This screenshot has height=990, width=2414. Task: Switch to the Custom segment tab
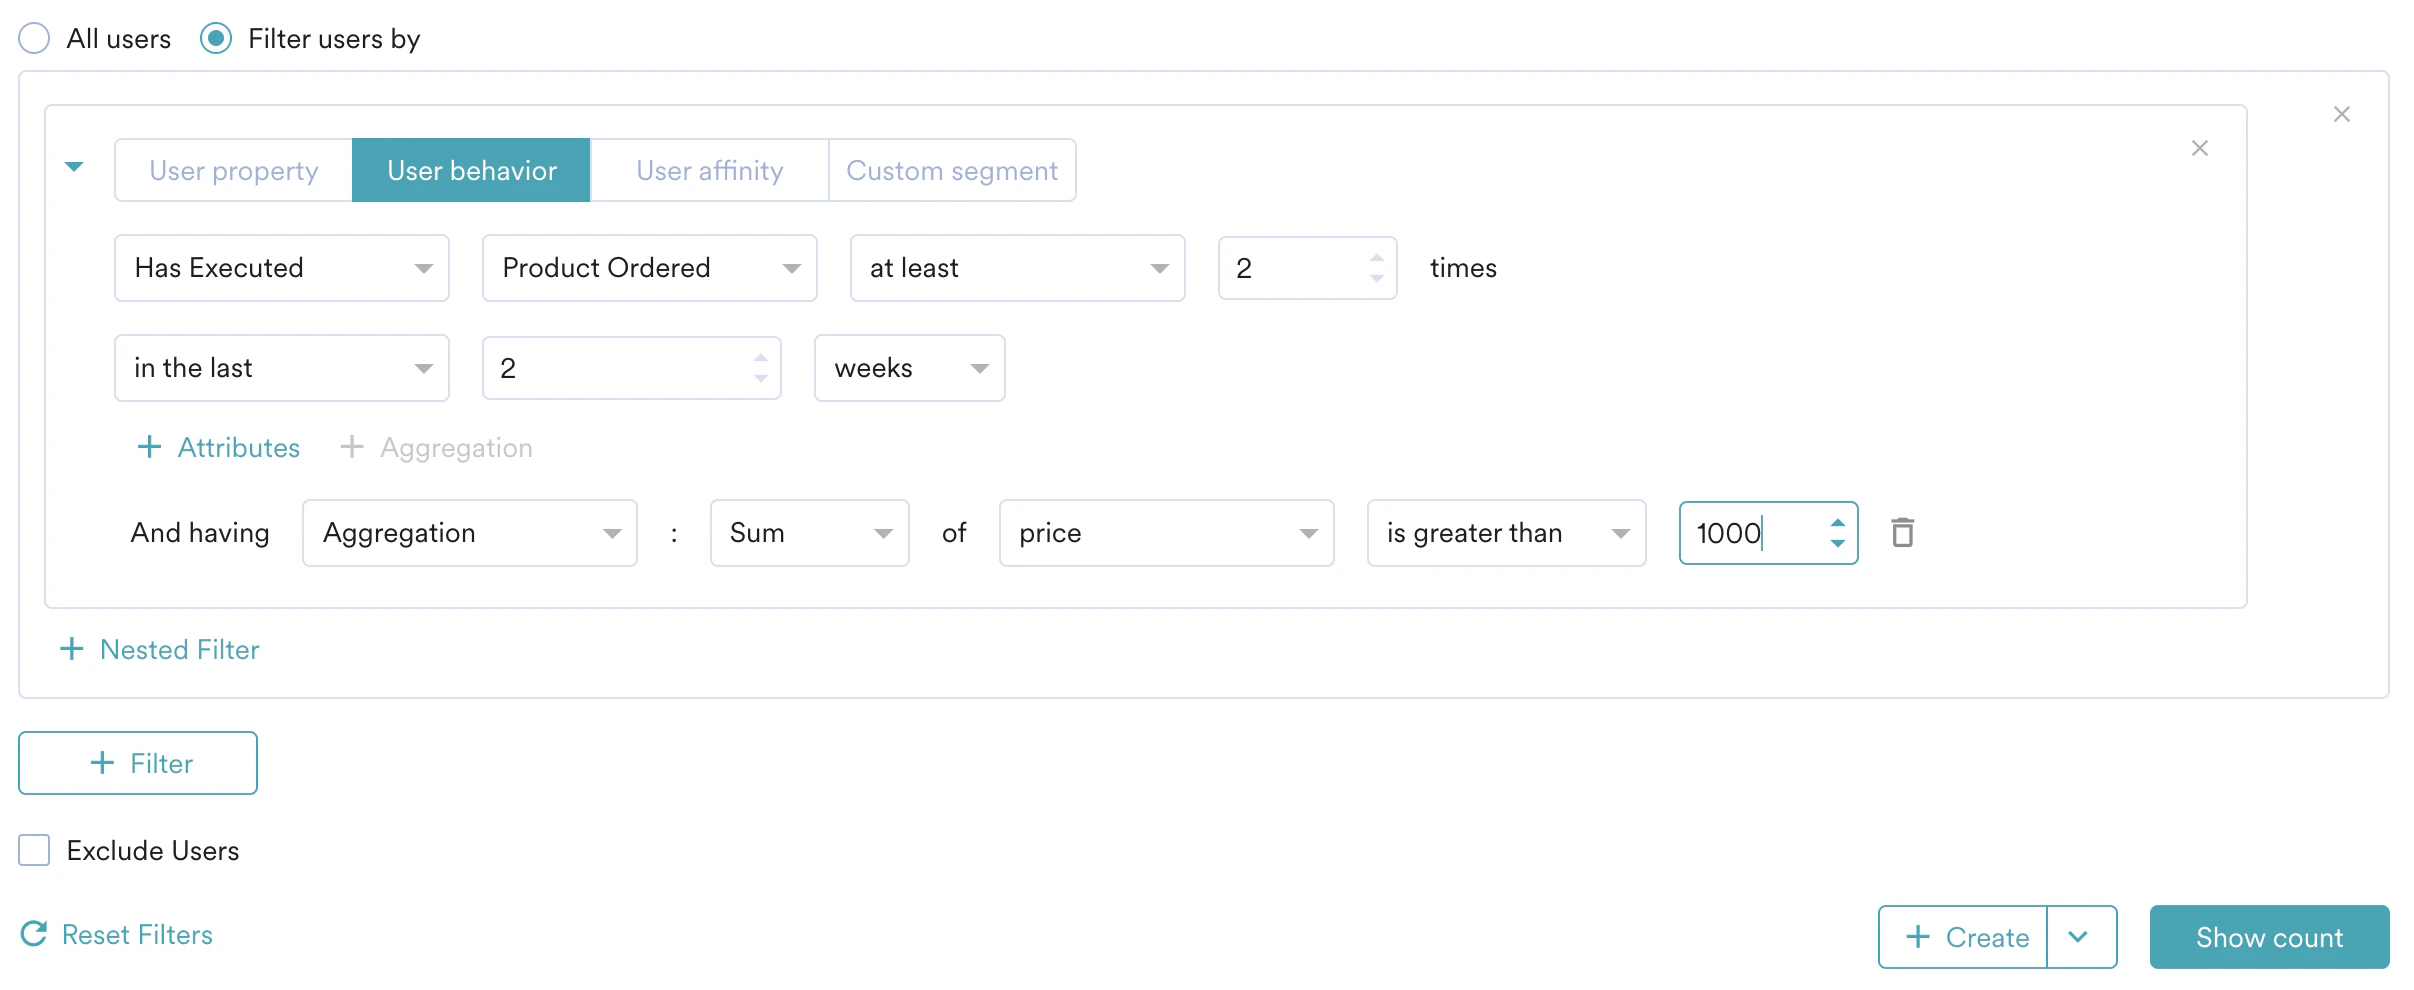click(x=952, y=170)
